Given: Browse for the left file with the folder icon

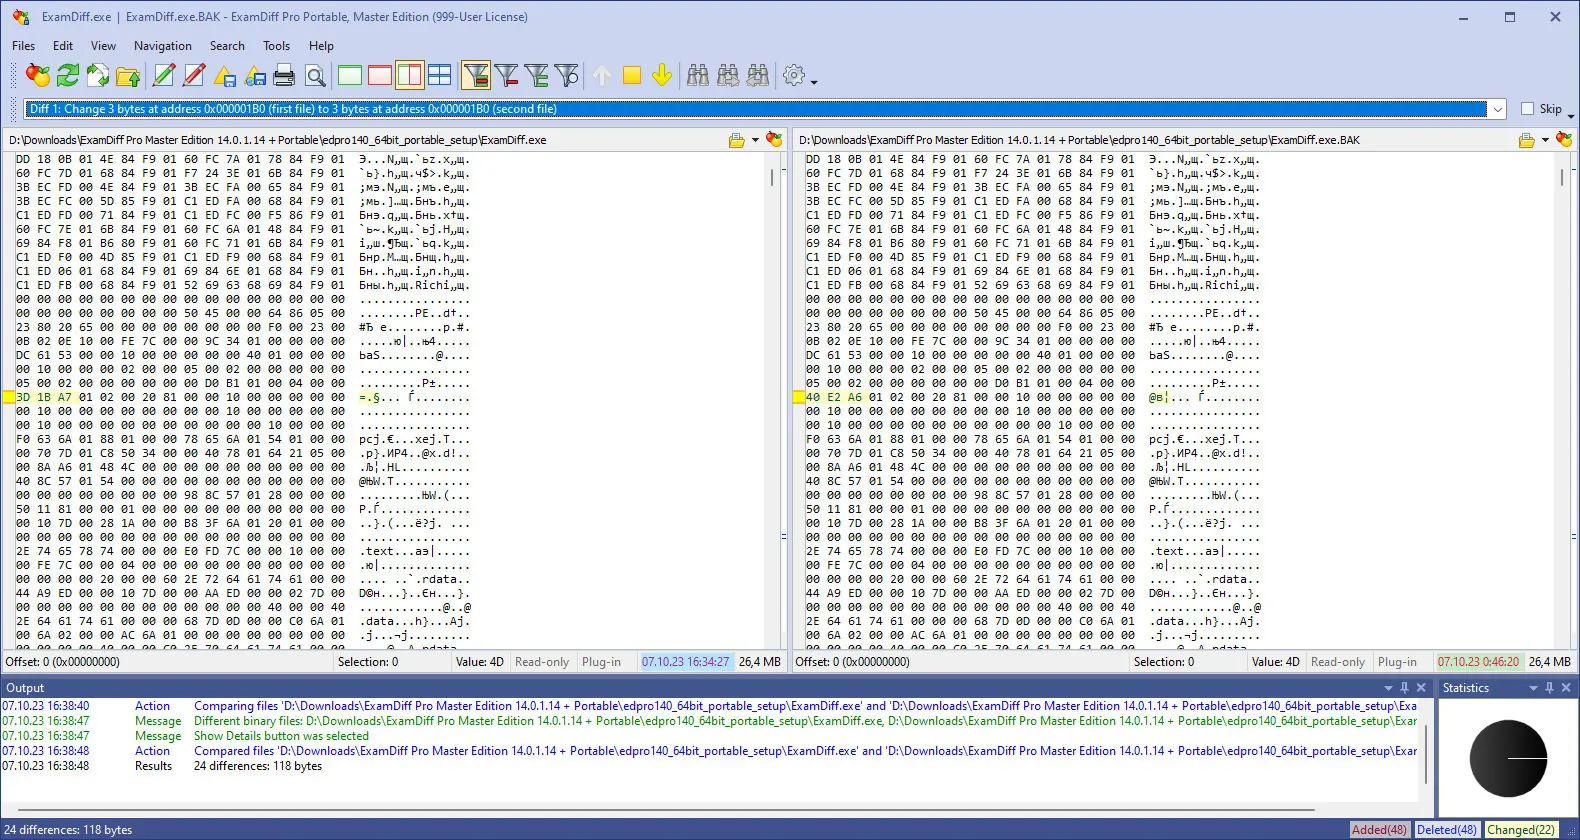Looking at the screenshot, I should (x=737, y=140).
